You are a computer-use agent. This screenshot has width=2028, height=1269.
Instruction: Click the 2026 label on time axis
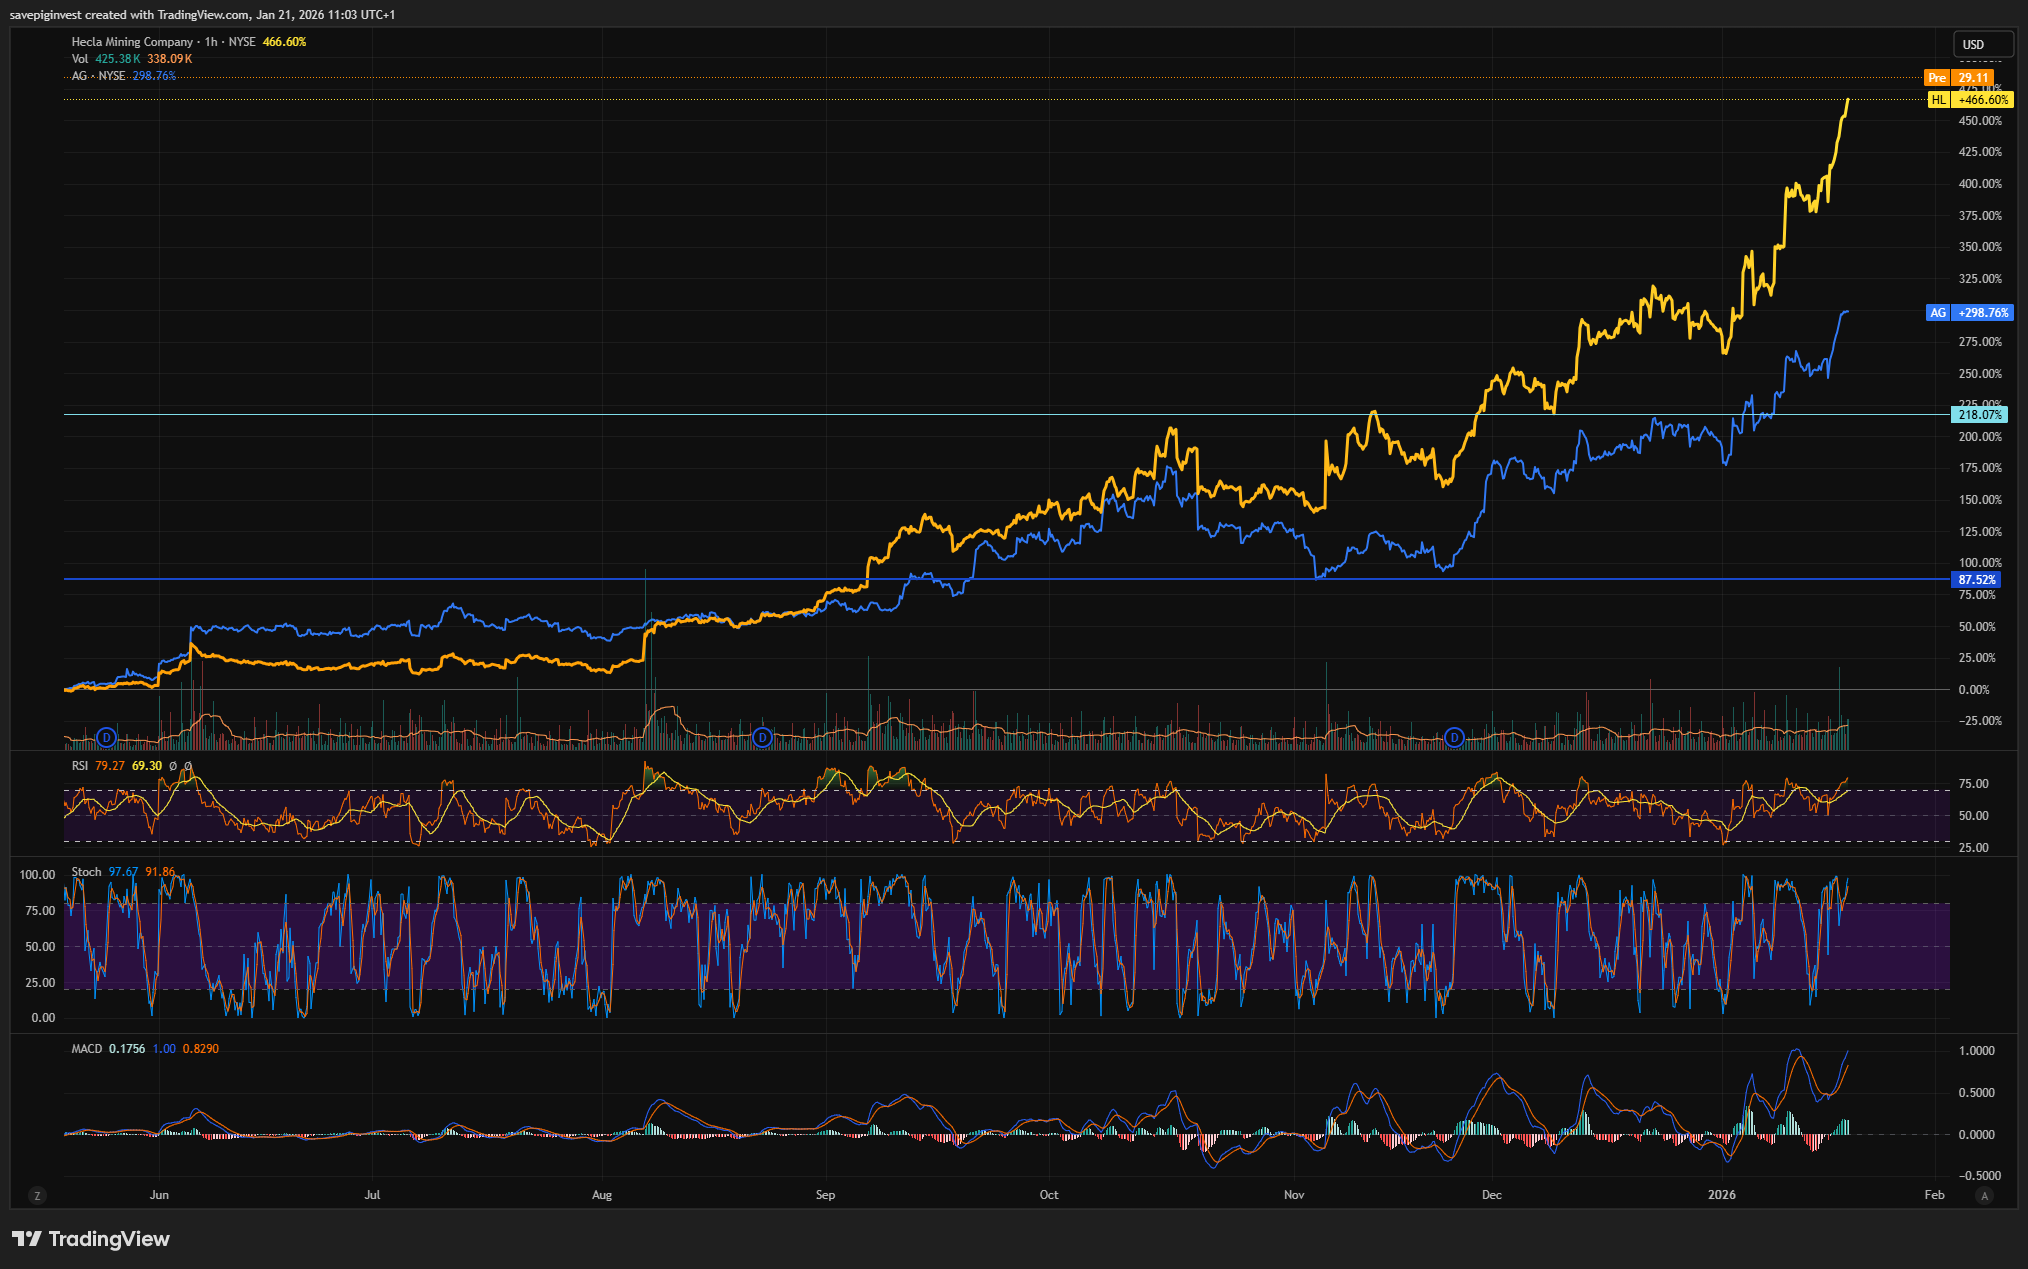(1721, 1195)
